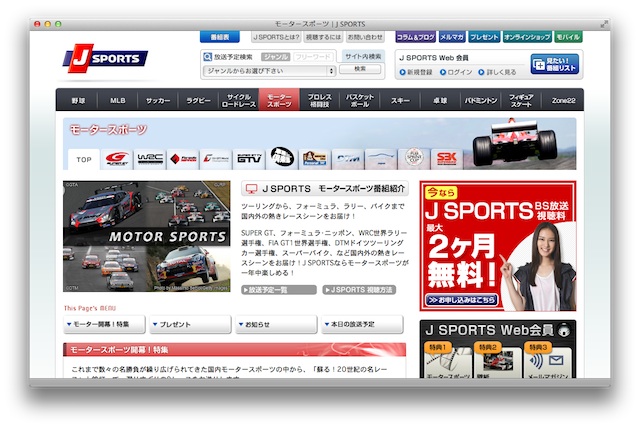Viewport: 640px width, 428px height.
Task: Open the プレゼント top menu button
Action: (x=484, y=37)
